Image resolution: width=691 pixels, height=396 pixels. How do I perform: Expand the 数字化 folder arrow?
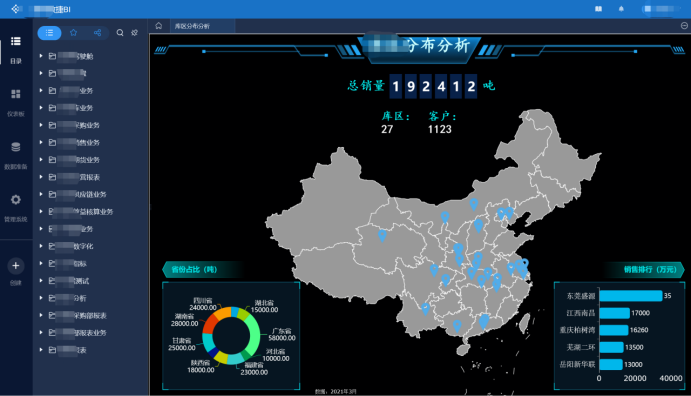pyautogui.click(x=41, y=246)
